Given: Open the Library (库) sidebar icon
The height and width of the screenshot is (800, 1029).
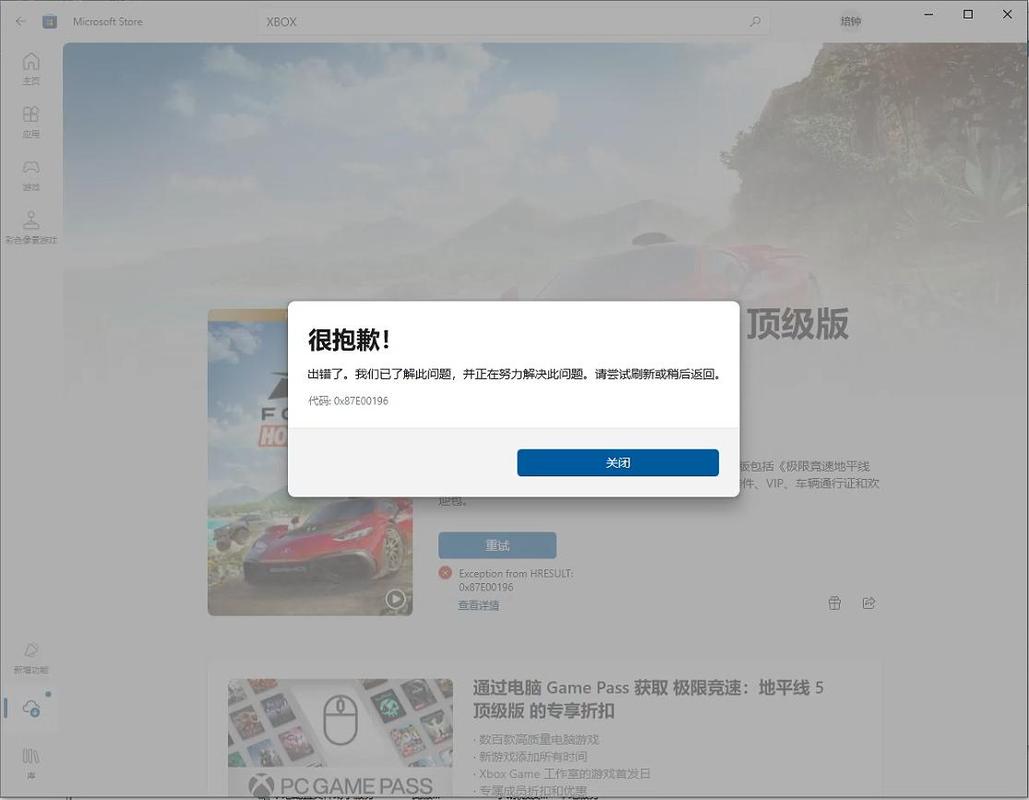Looking at the screenshot, I should click(31, 763).
